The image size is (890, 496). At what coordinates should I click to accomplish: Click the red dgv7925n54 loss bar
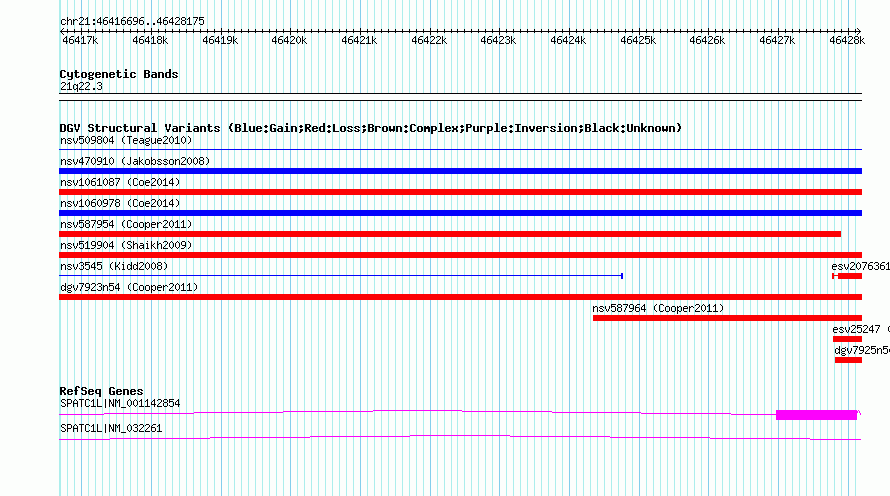849,360
